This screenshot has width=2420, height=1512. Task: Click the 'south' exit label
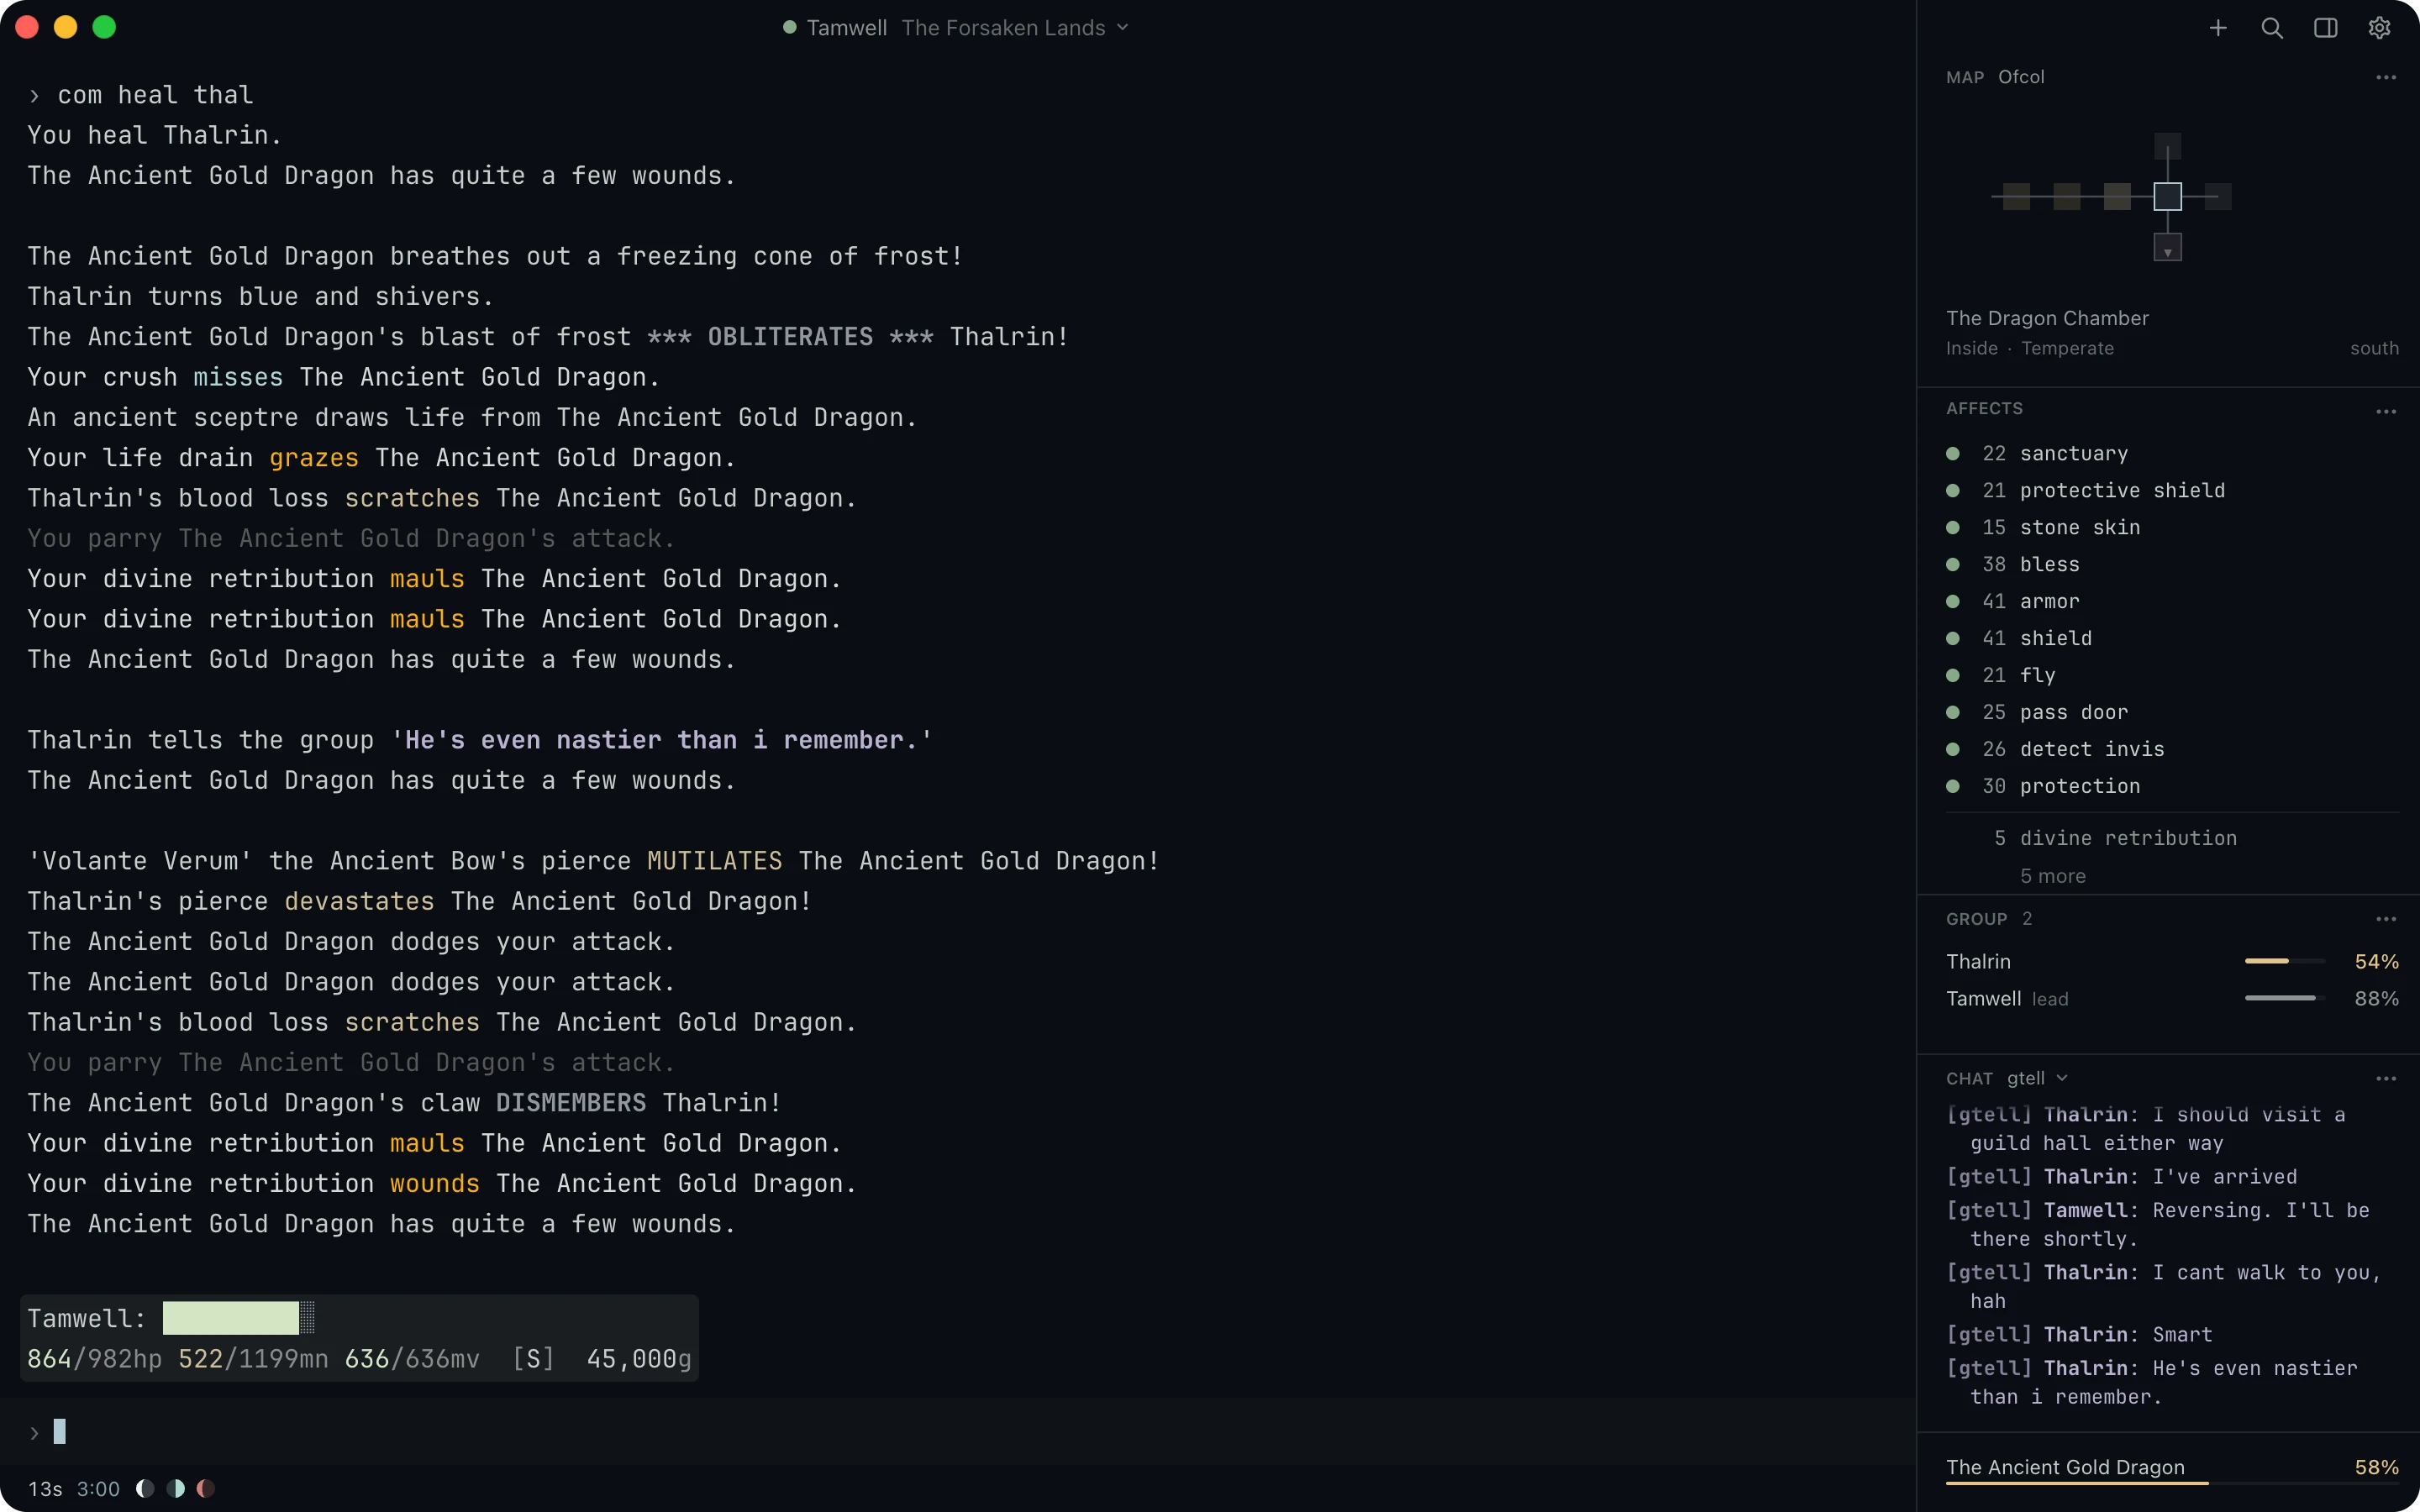2374,348
